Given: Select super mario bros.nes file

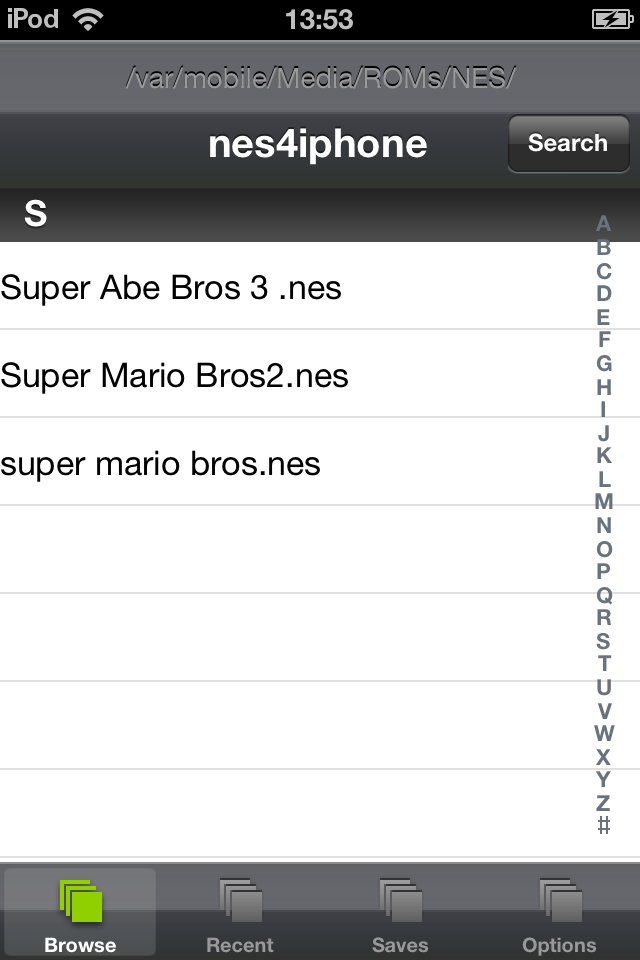Looking at the screenshot, I should coord(161,464).
